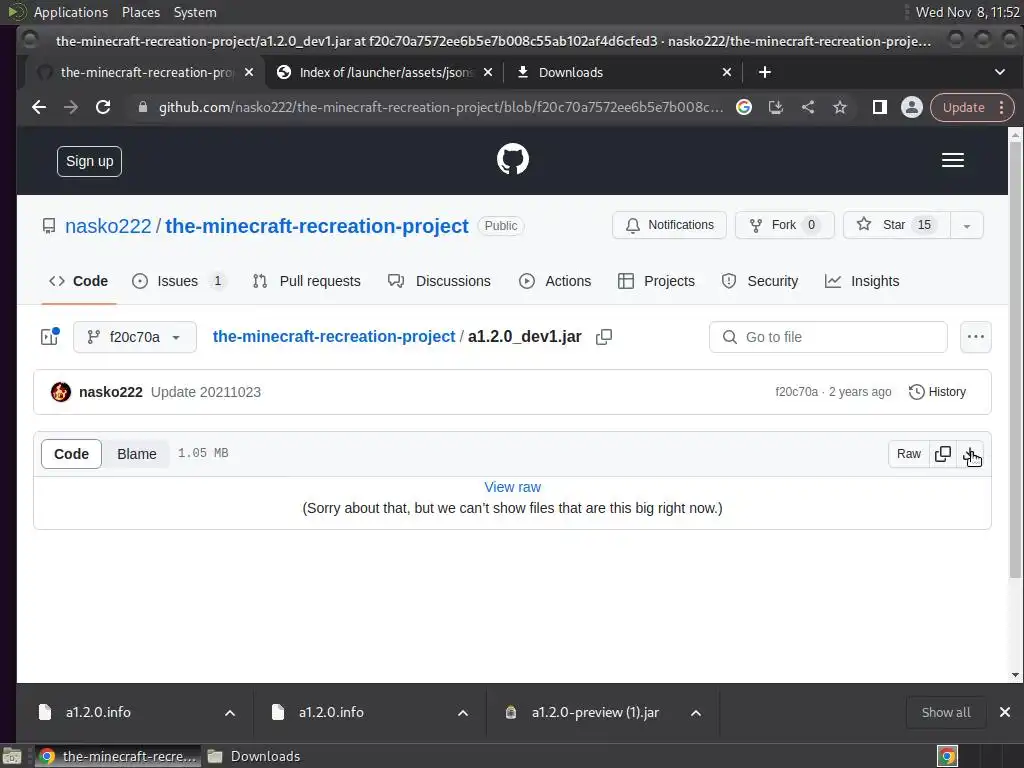1024x768 pixels.
Task: Click Show all downloads
Action: (946, 712)
